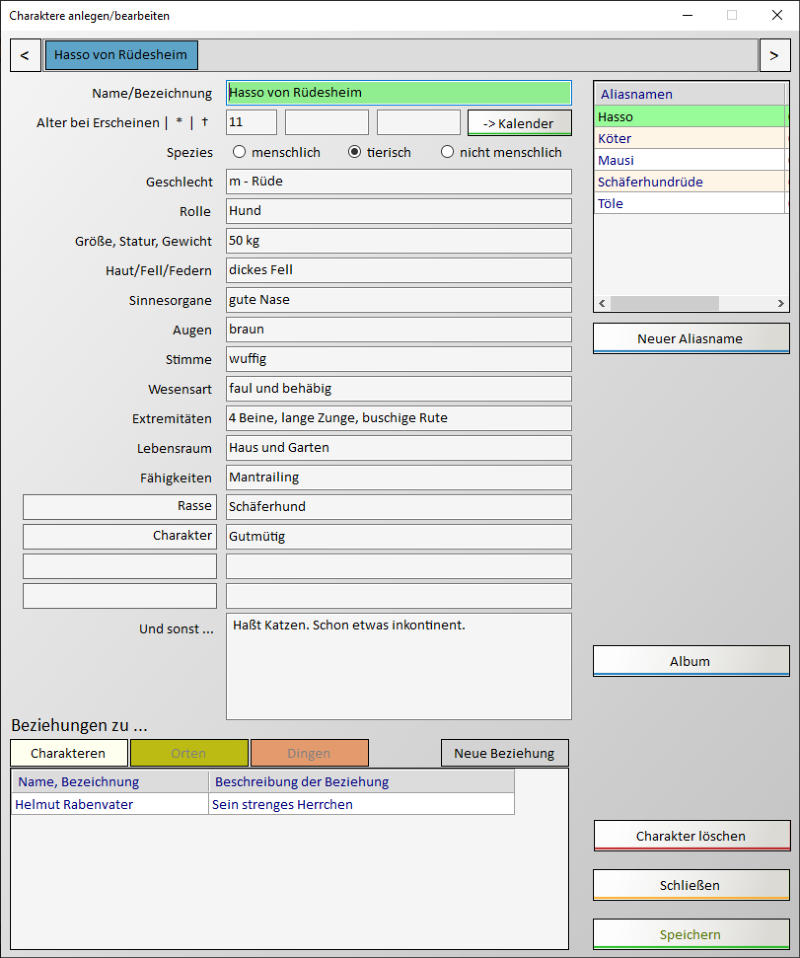
Task: Choose the 'nicht menschlich' radio option
Action: [447, 153]
